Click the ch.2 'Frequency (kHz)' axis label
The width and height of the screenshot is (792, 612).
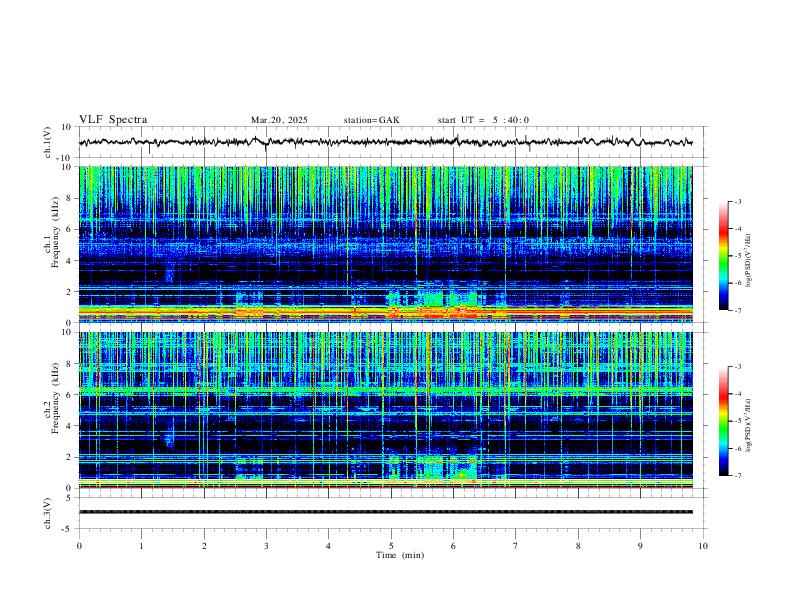coord(55,398)
